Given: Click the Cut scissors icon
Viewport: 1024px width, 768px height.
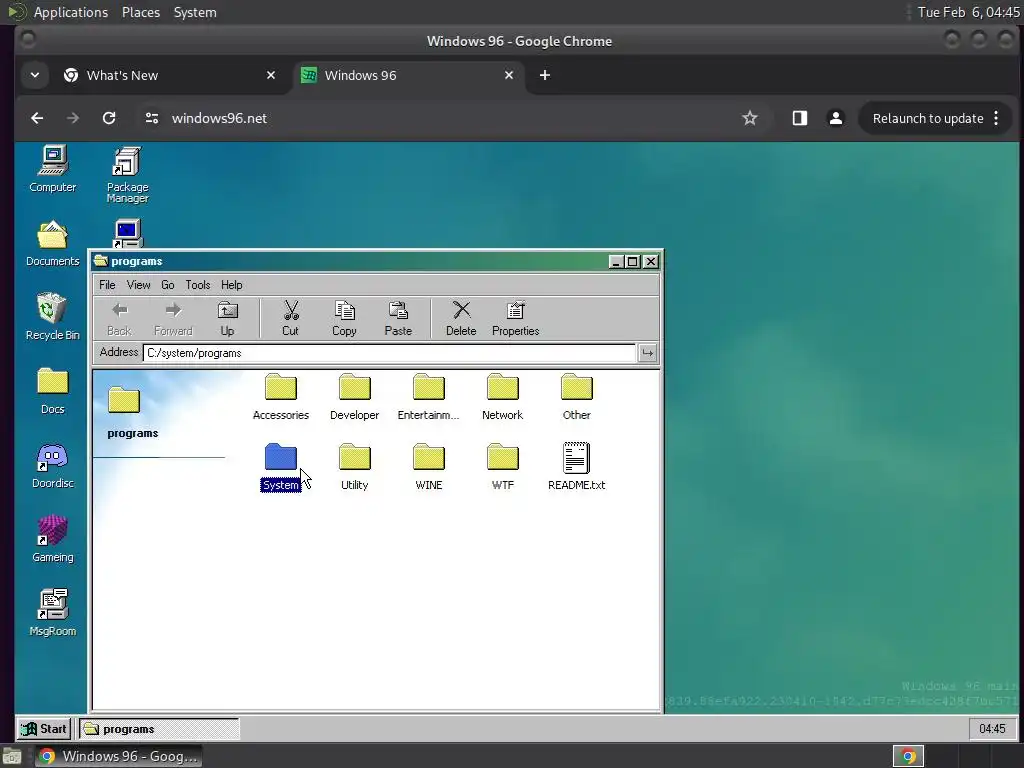Looking at the screenshot, I should click(291, 319).
